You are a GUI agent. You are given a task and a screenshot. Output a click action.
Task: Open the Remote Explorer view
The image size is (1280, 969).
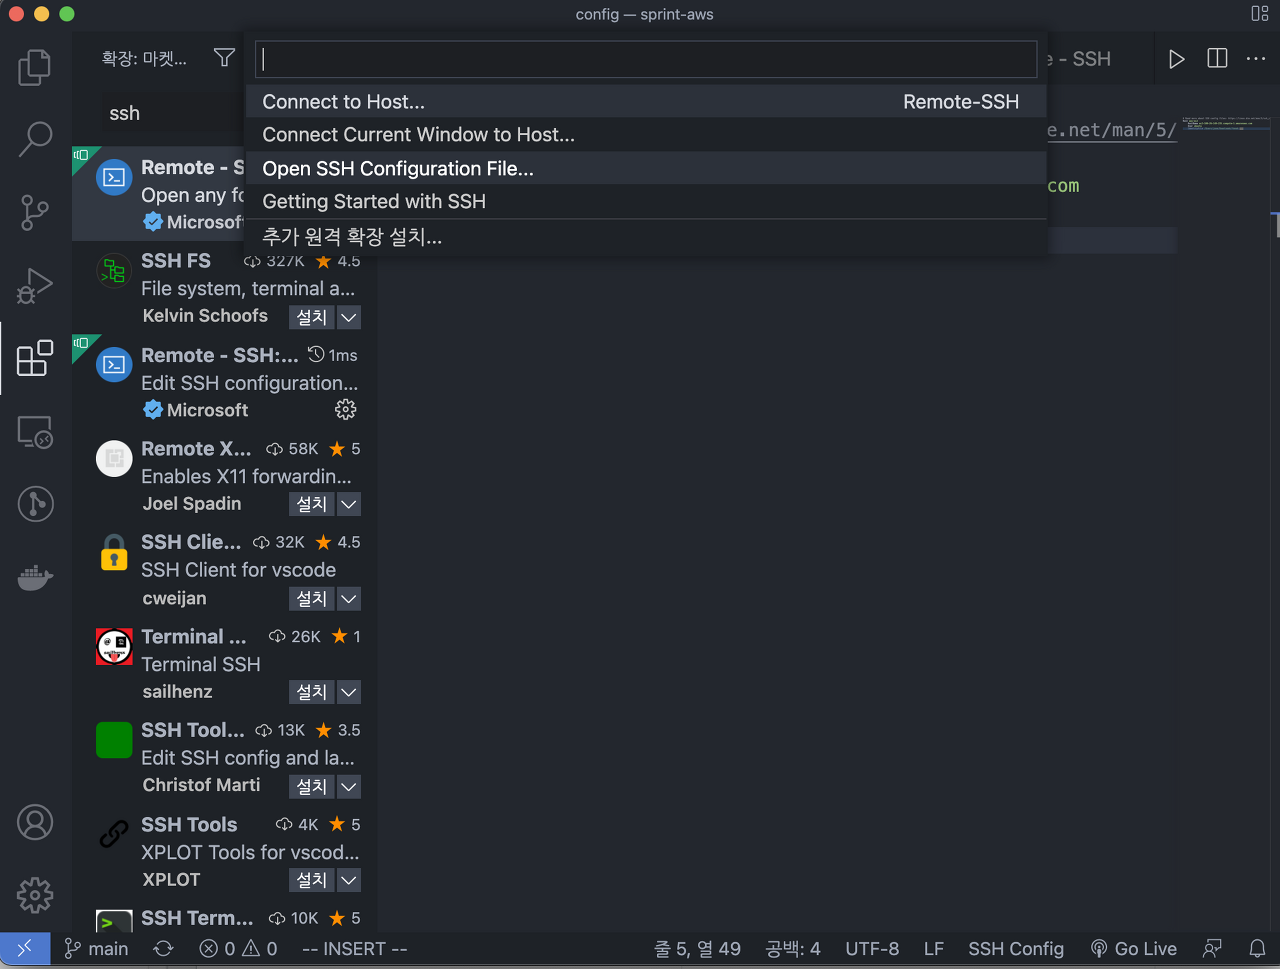[35, 431]
